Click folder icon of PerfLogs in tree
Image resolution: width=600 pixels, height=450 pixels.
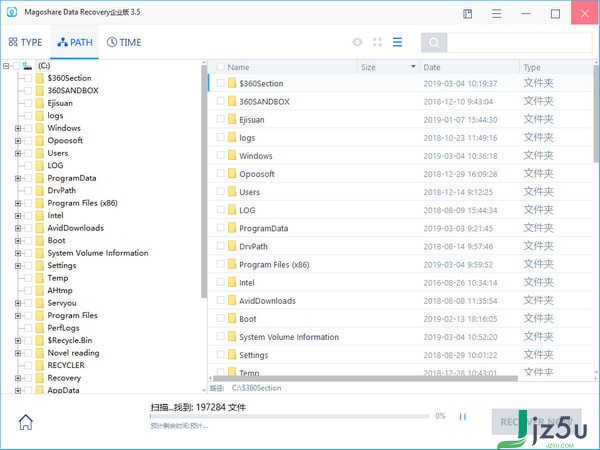40,328
